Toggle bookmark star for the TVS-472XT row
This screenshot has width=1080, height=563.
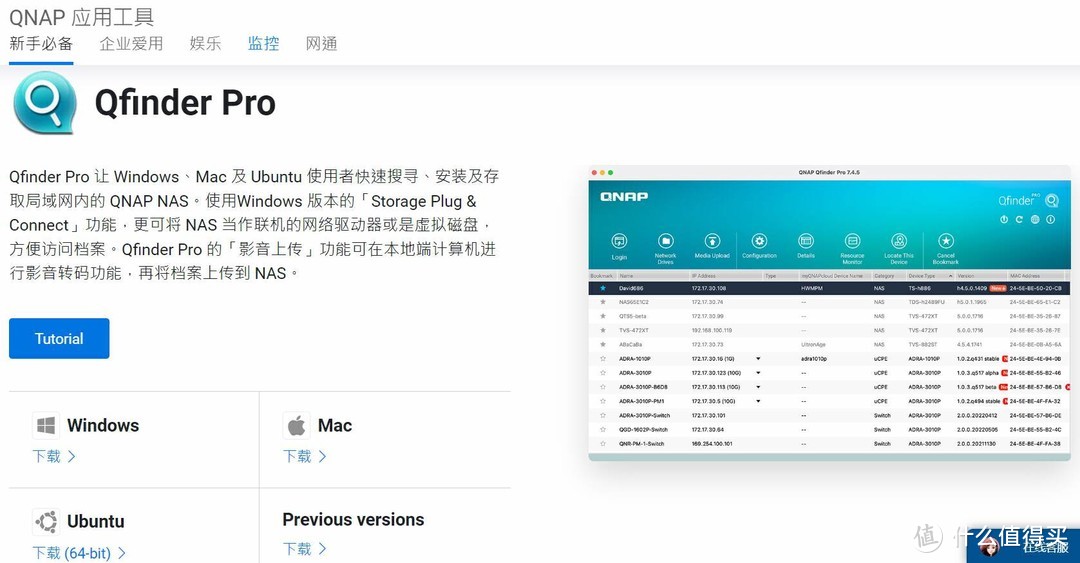click(x=603, y=330)
